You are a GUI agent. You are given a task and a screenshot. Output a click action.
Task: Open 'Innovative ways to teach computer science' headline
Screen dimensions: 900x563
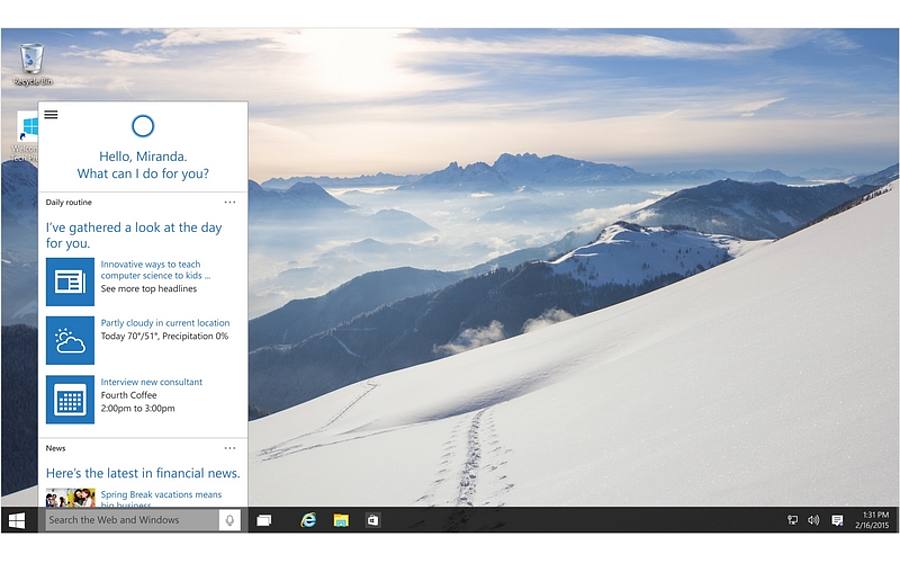click(155, 270)
